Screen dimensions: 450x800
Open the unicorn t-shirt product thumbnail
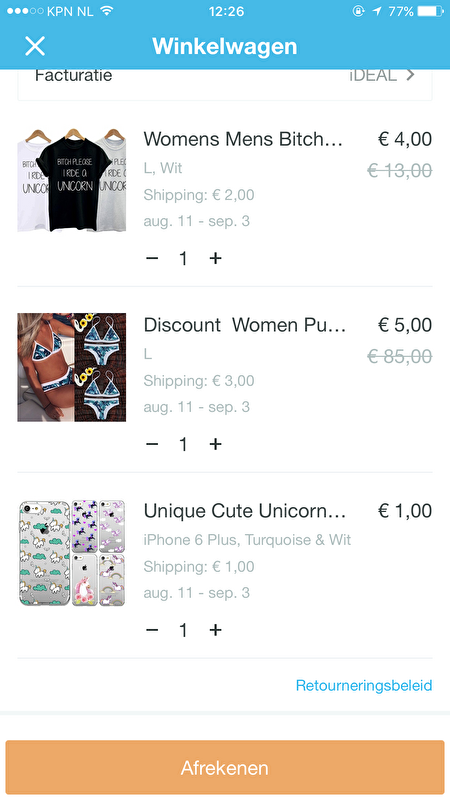pos(71,180)
